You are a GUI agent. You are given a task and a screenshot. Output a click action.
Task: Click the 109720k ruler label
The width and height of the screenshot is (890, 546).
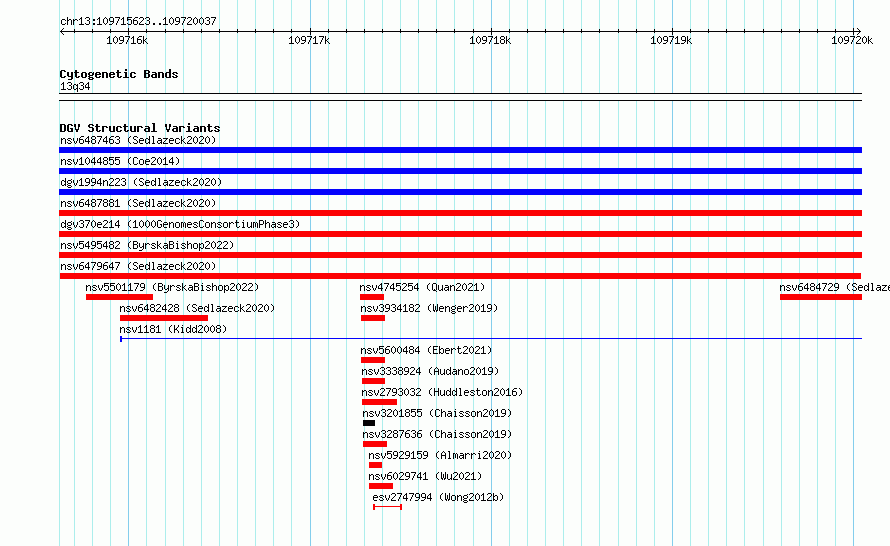pyautogui.click(x=852, y=40)
